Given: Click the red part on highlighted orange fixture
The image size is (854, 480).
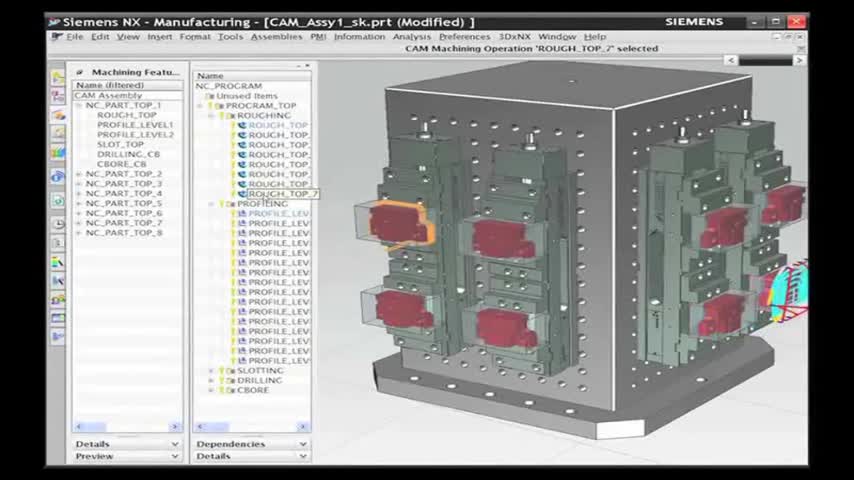Looking at the screenshot, I should point(397,222).
